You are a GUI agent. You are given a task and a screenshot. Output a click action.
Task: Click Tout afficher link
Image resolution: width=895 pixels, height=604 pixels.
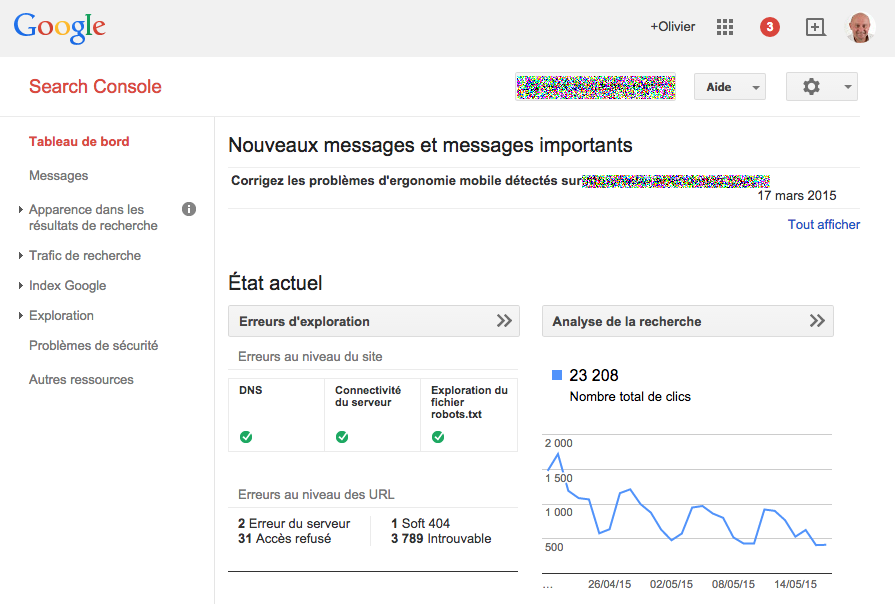pos(824,224)
